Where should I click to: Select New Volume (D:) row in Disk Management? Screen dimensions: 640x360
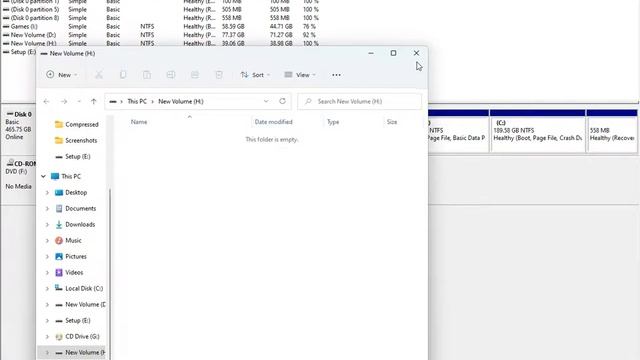pyautogui.click(x=160, y=35)
